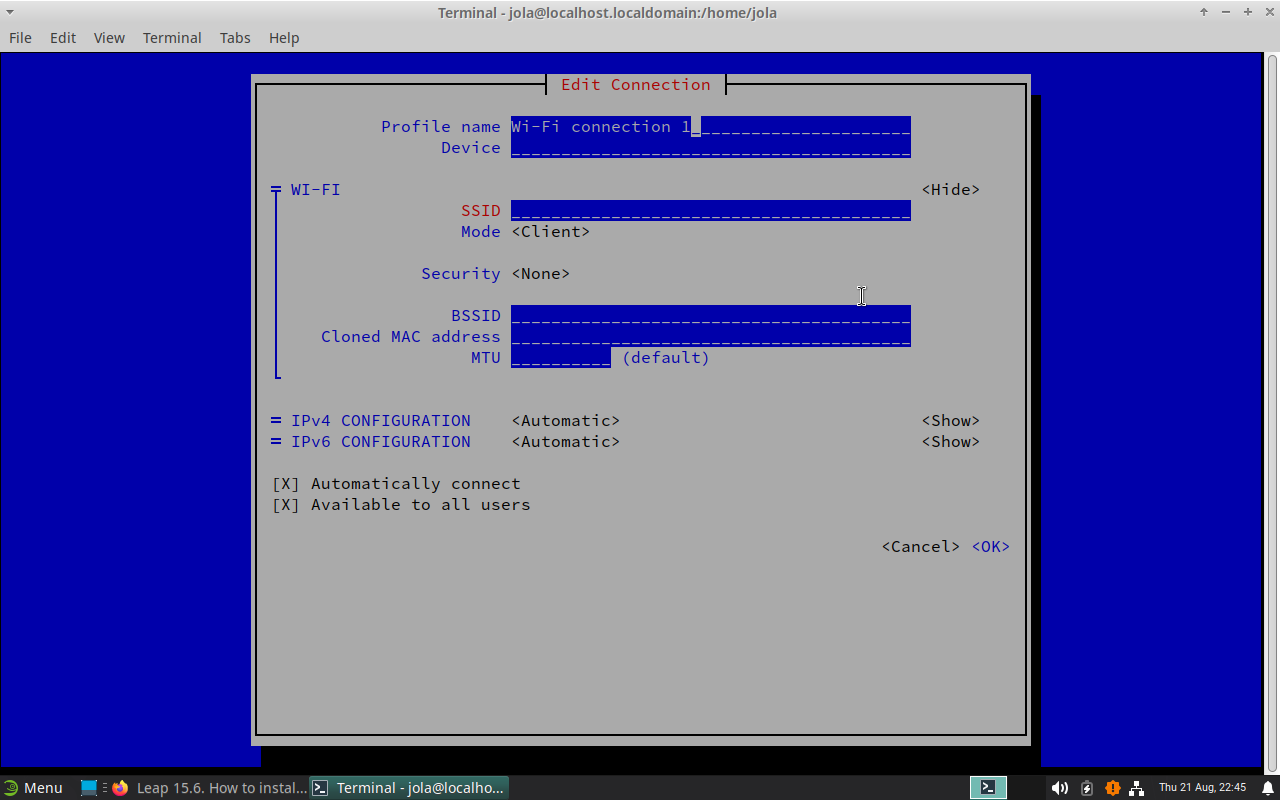Click the SSID input field

(710, 211)
